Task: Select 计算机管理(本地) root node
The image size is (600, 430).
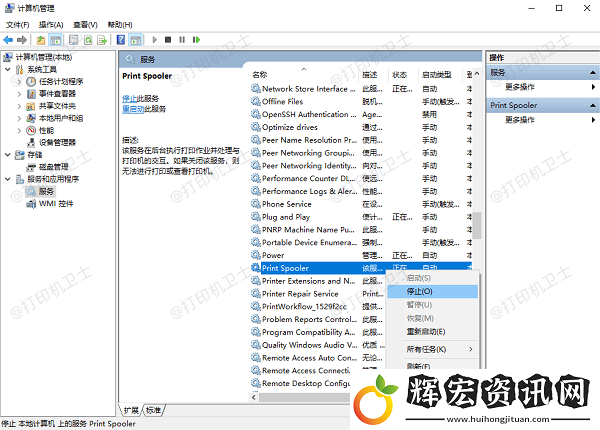Action: pos(44,57)
